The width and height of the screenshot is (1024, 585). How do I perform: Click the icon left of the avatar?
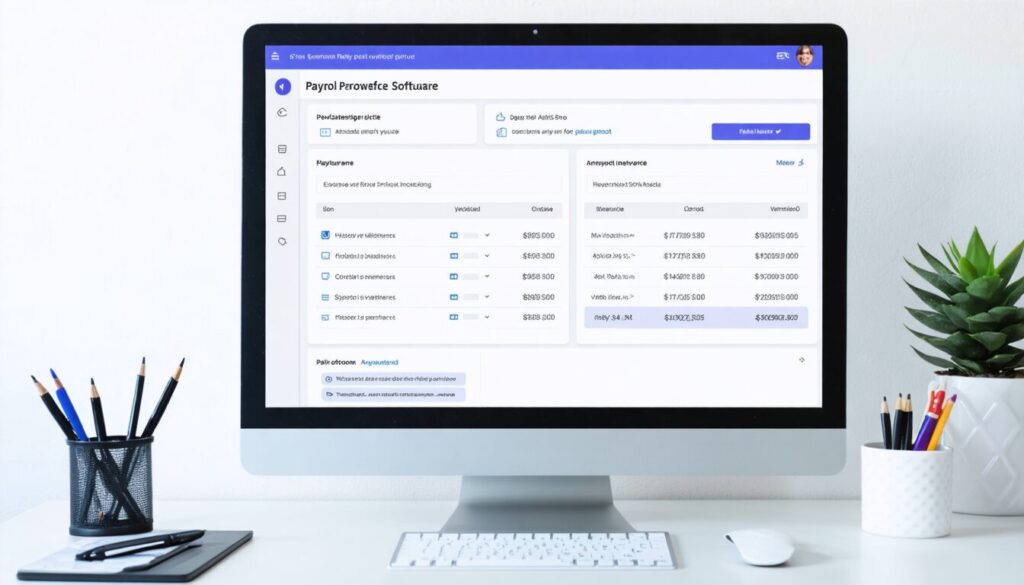click(x=782, y=56)
